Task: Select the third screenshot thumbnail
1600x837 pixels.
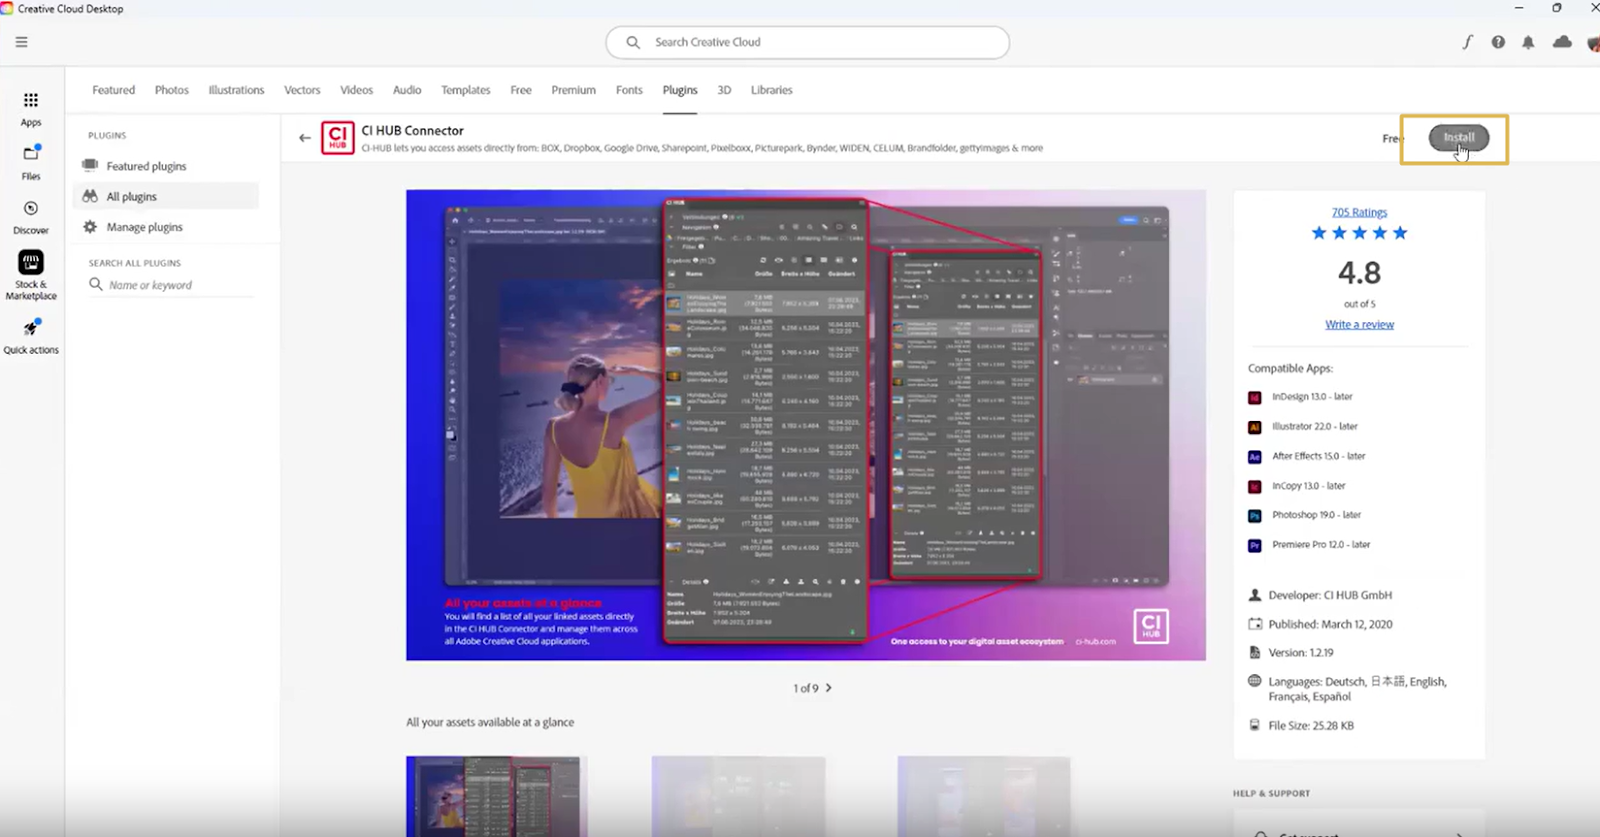Action: [x=984, y=796]
